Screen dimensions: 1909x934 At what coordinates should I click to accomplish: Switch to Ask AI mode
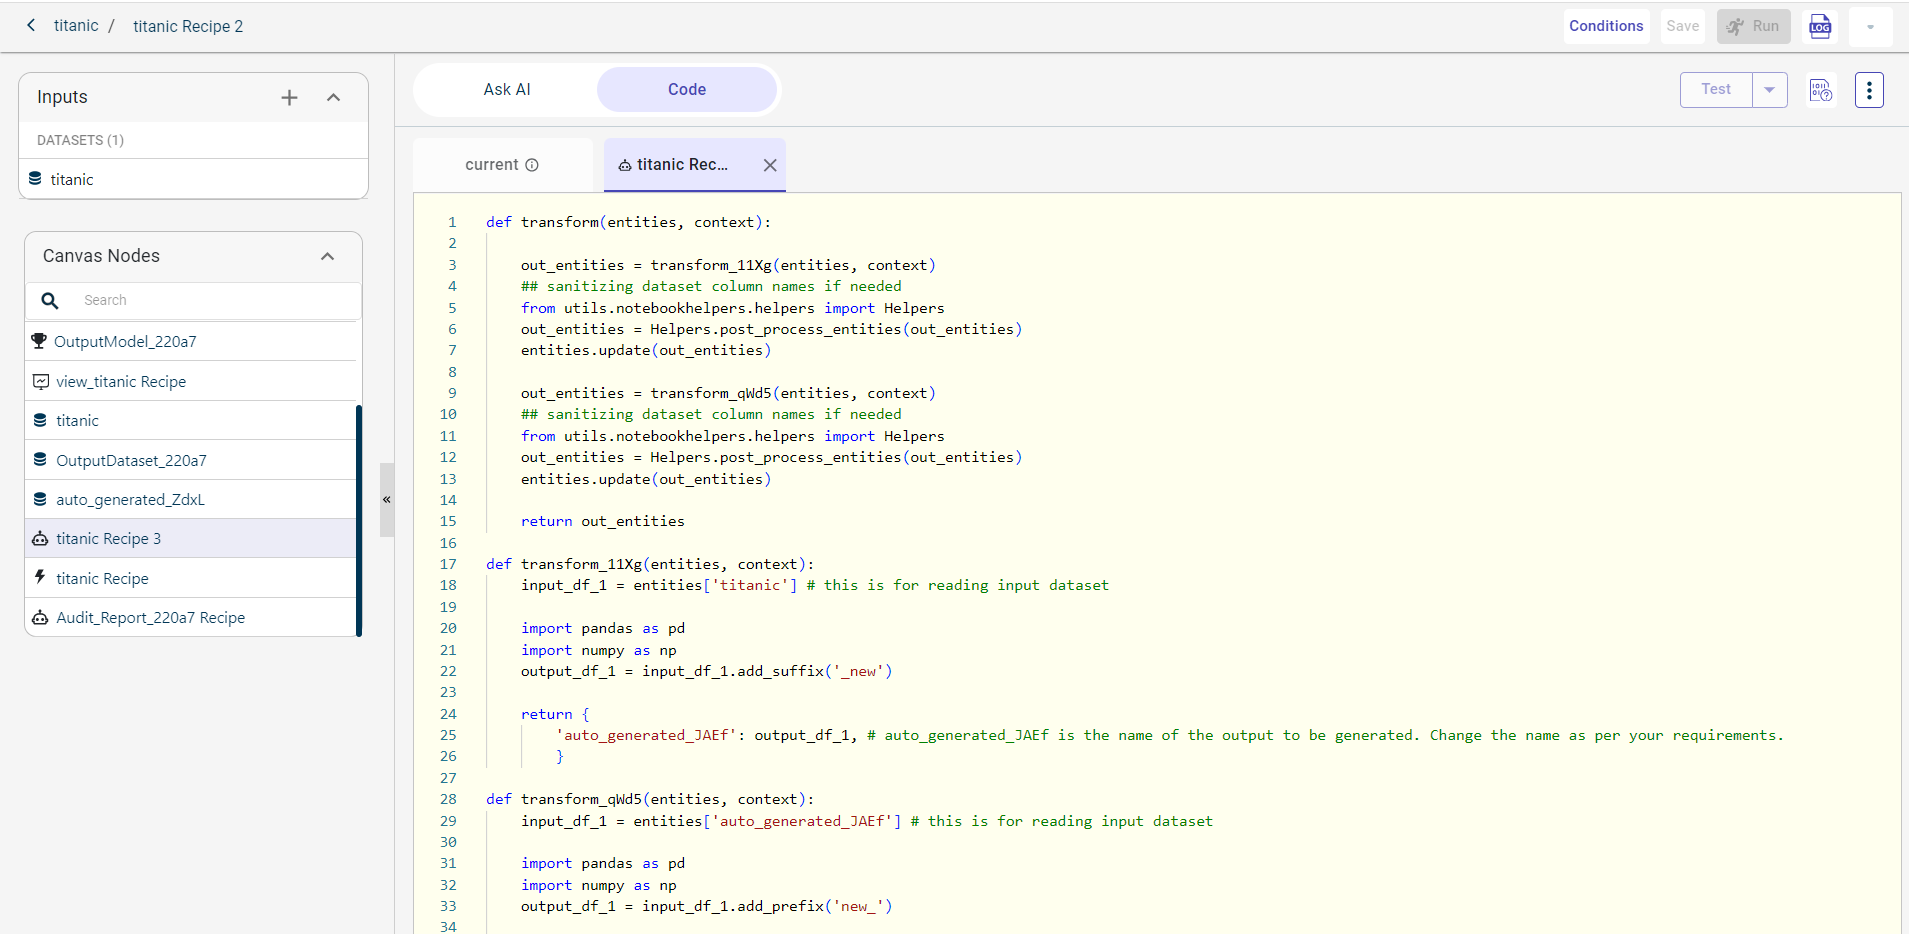coord(507,90)
